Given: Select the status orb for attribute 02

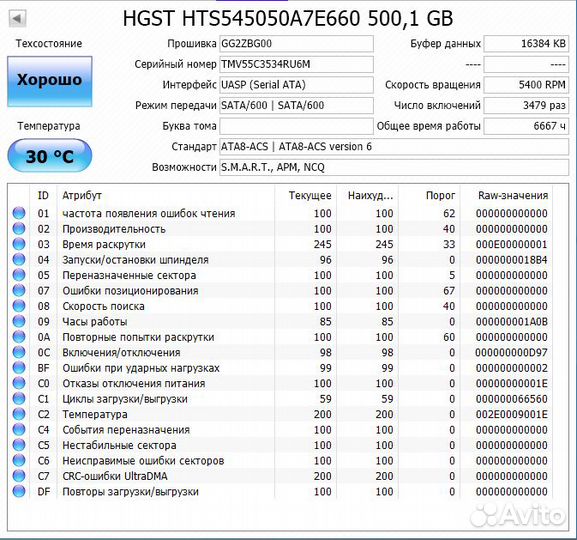Looking at the screenshot, I should point(19,229).
